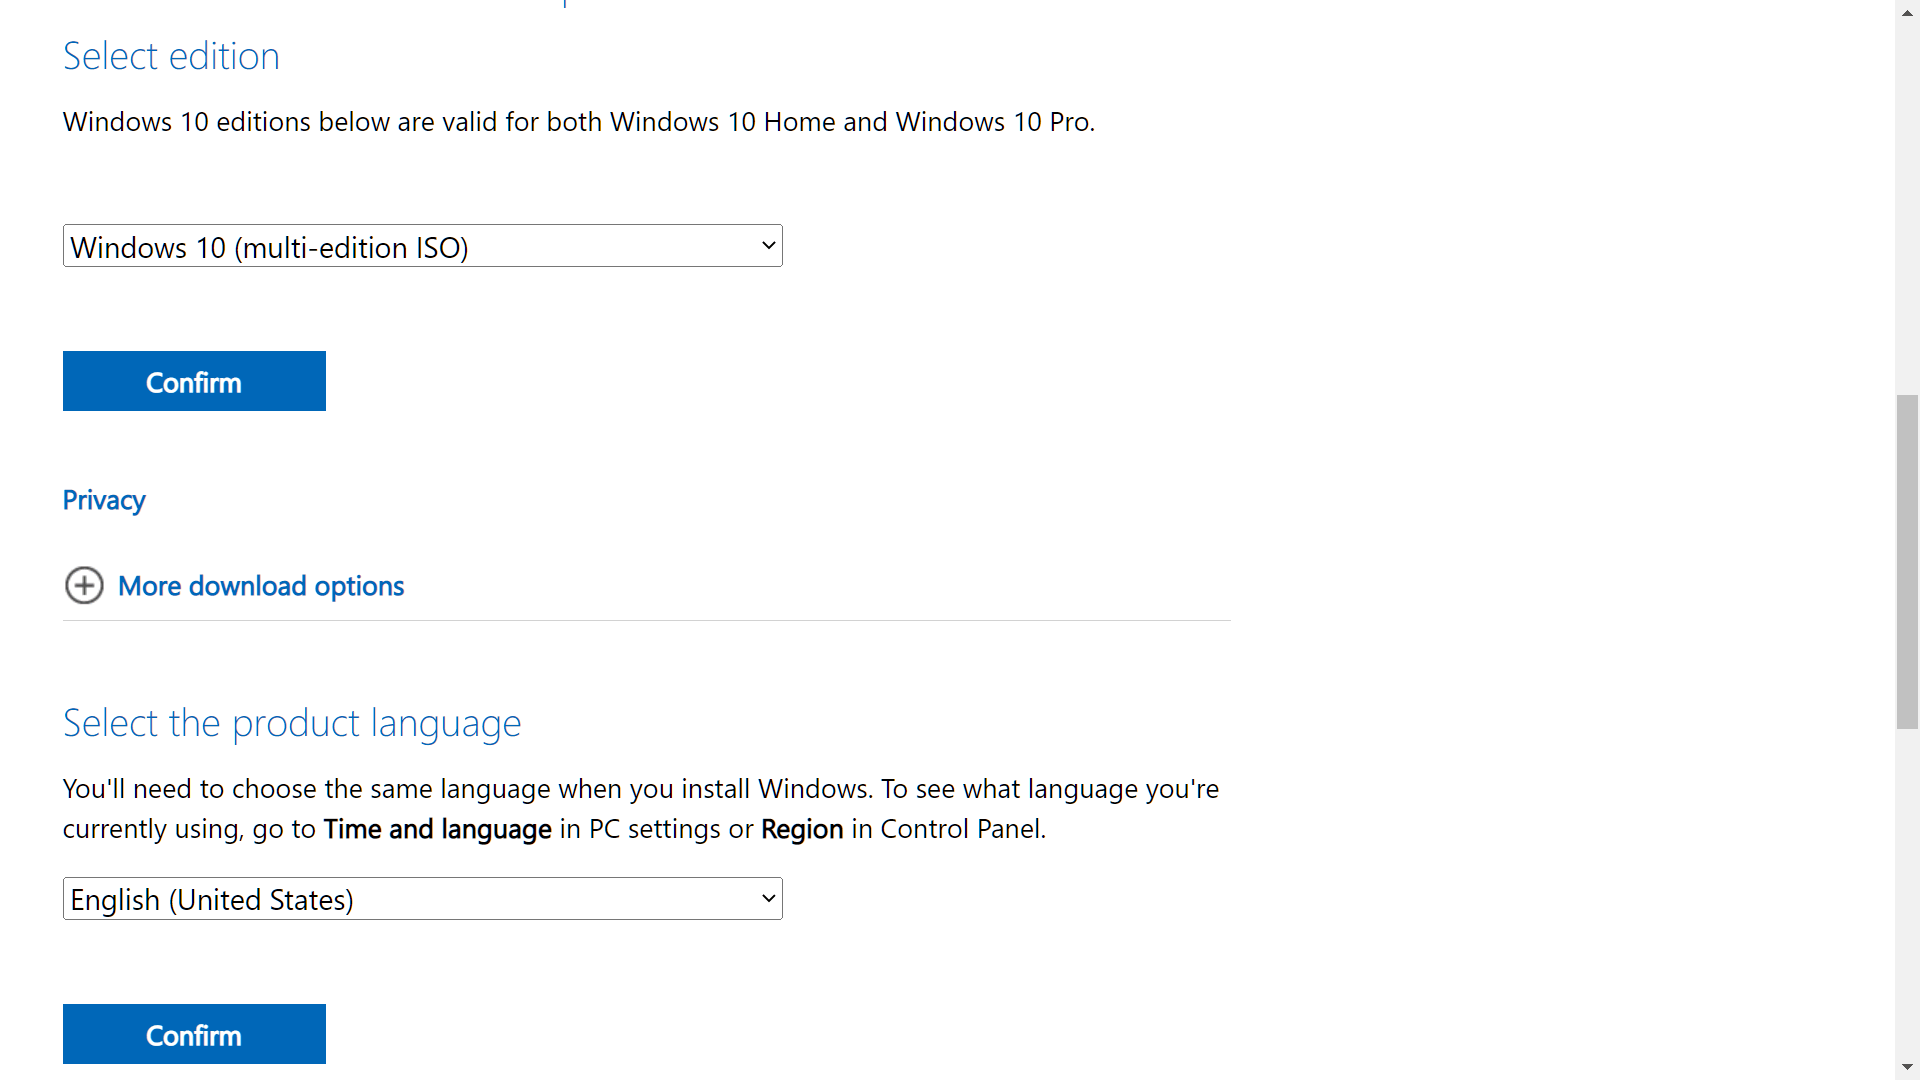Click the bold Time and language text
Screen dimensions: 1920x1080
pyautogui.click(x=438, y=829)
